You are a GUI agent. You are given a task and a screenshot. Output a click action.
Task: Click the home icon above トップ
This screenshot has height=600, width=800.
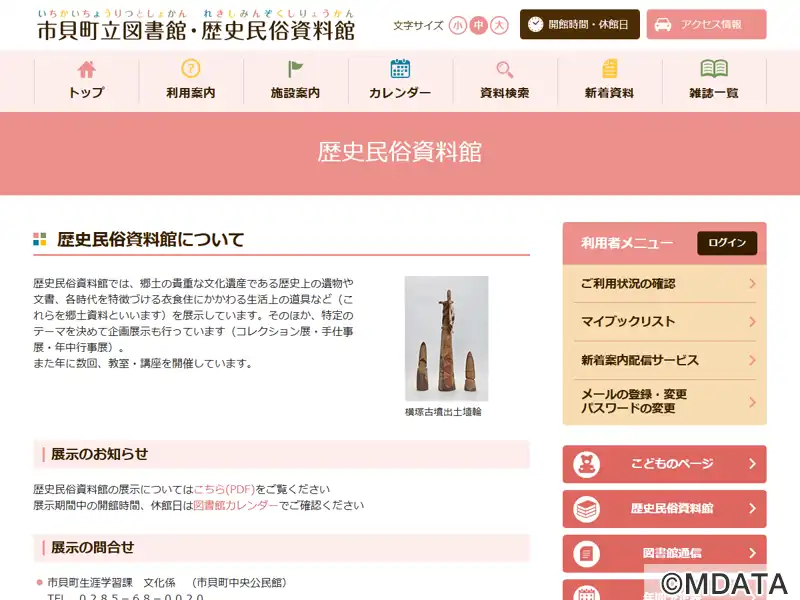86,69
